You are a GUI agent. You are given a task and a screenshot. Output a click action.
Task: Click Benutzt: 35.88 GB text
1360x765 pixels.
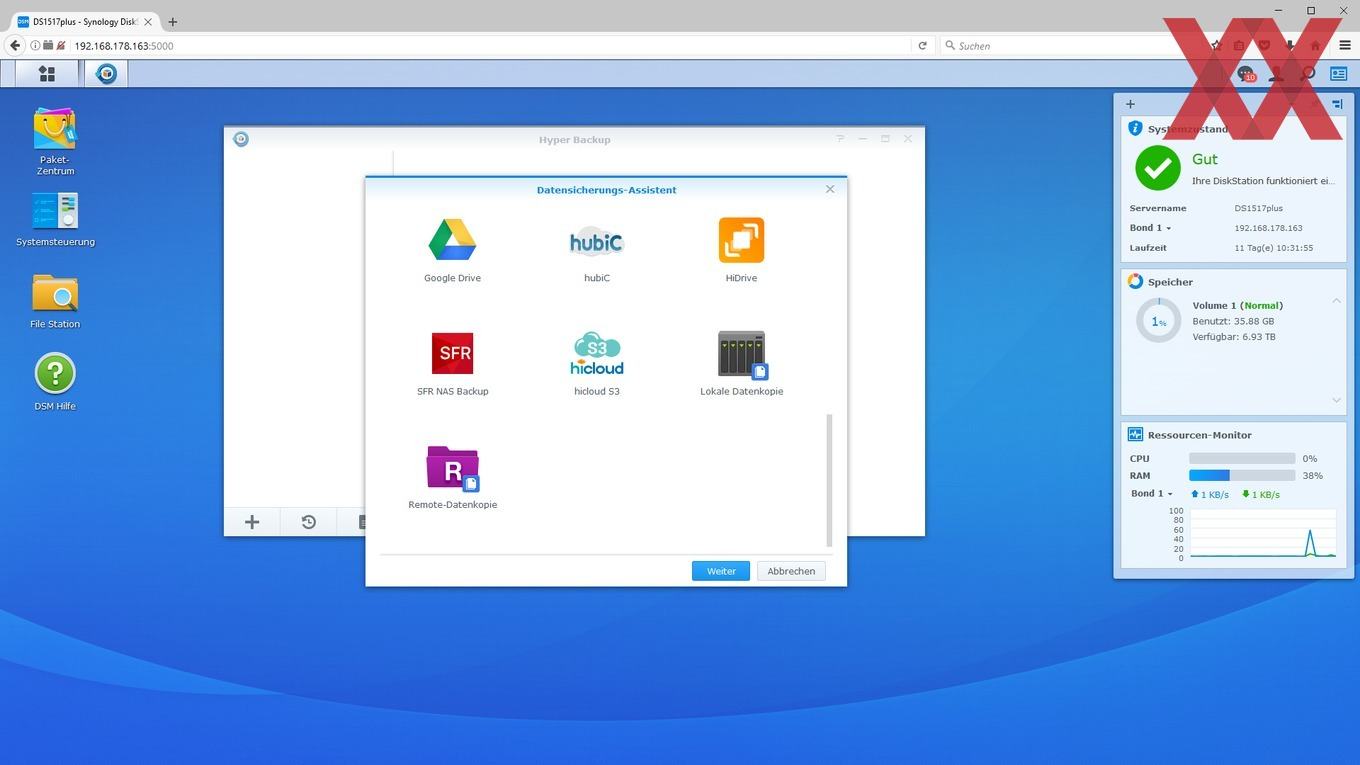[x=1233, y=321]
